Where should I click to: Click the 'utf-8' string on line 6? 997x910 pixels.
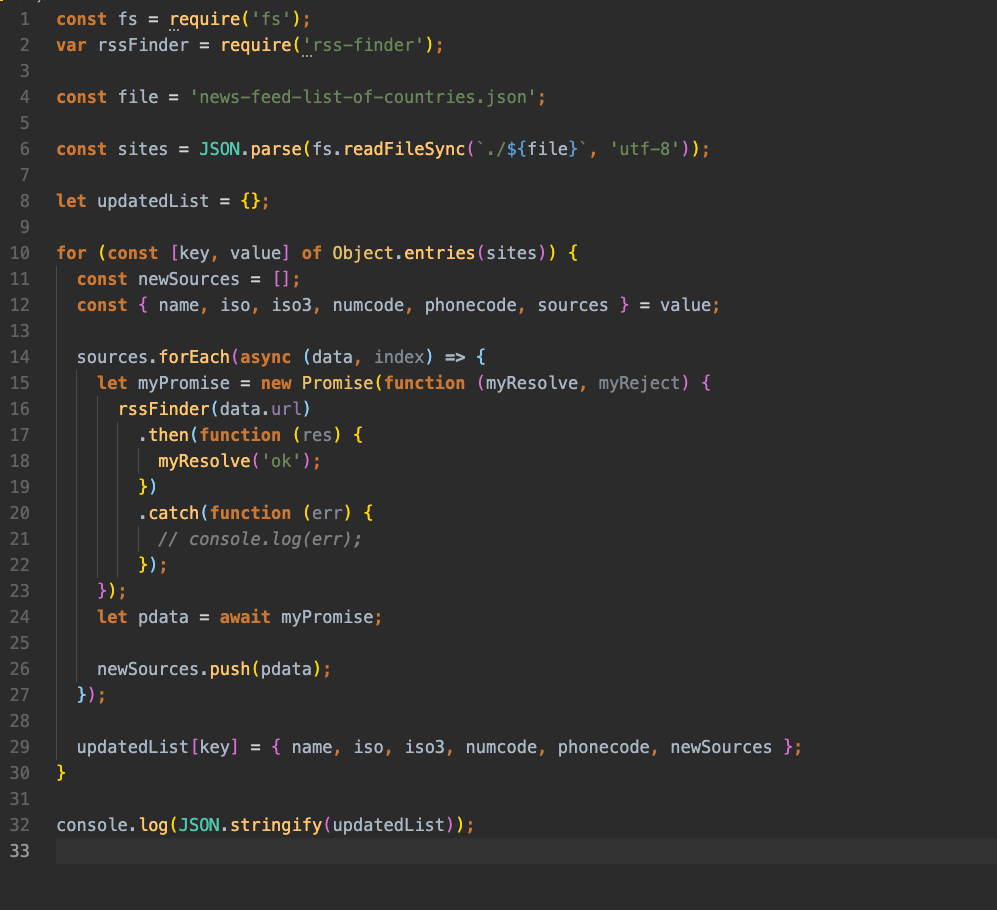pyautogui.click(x=645, y=149)
